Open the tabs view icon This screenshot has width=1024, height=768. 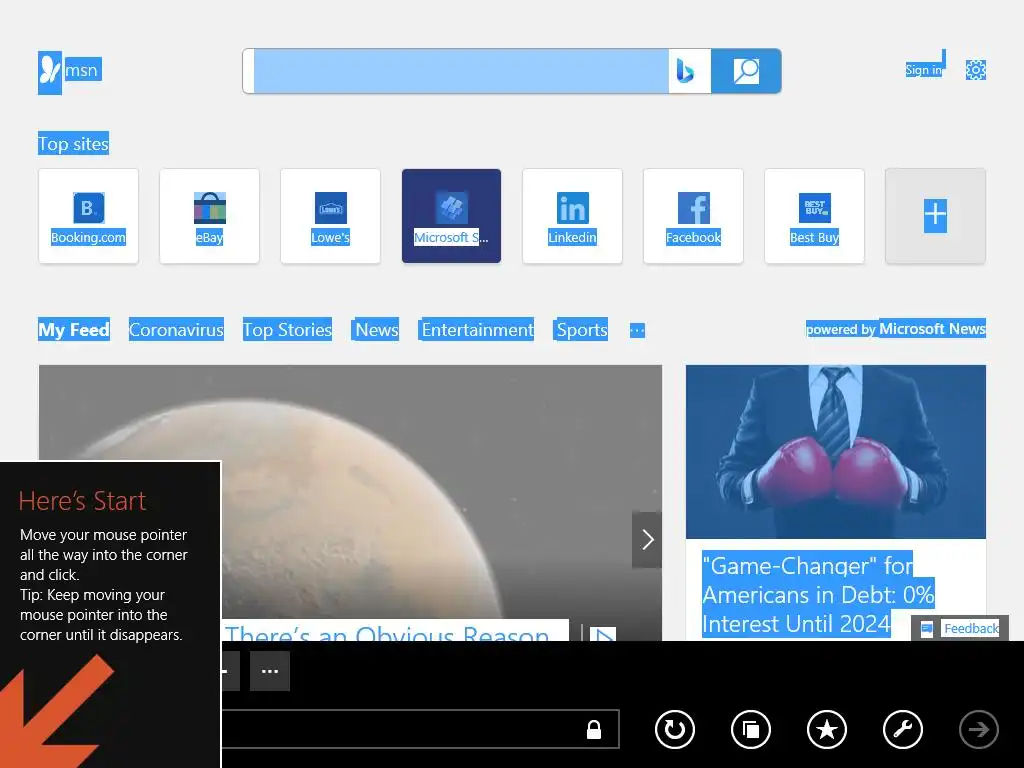751,729
